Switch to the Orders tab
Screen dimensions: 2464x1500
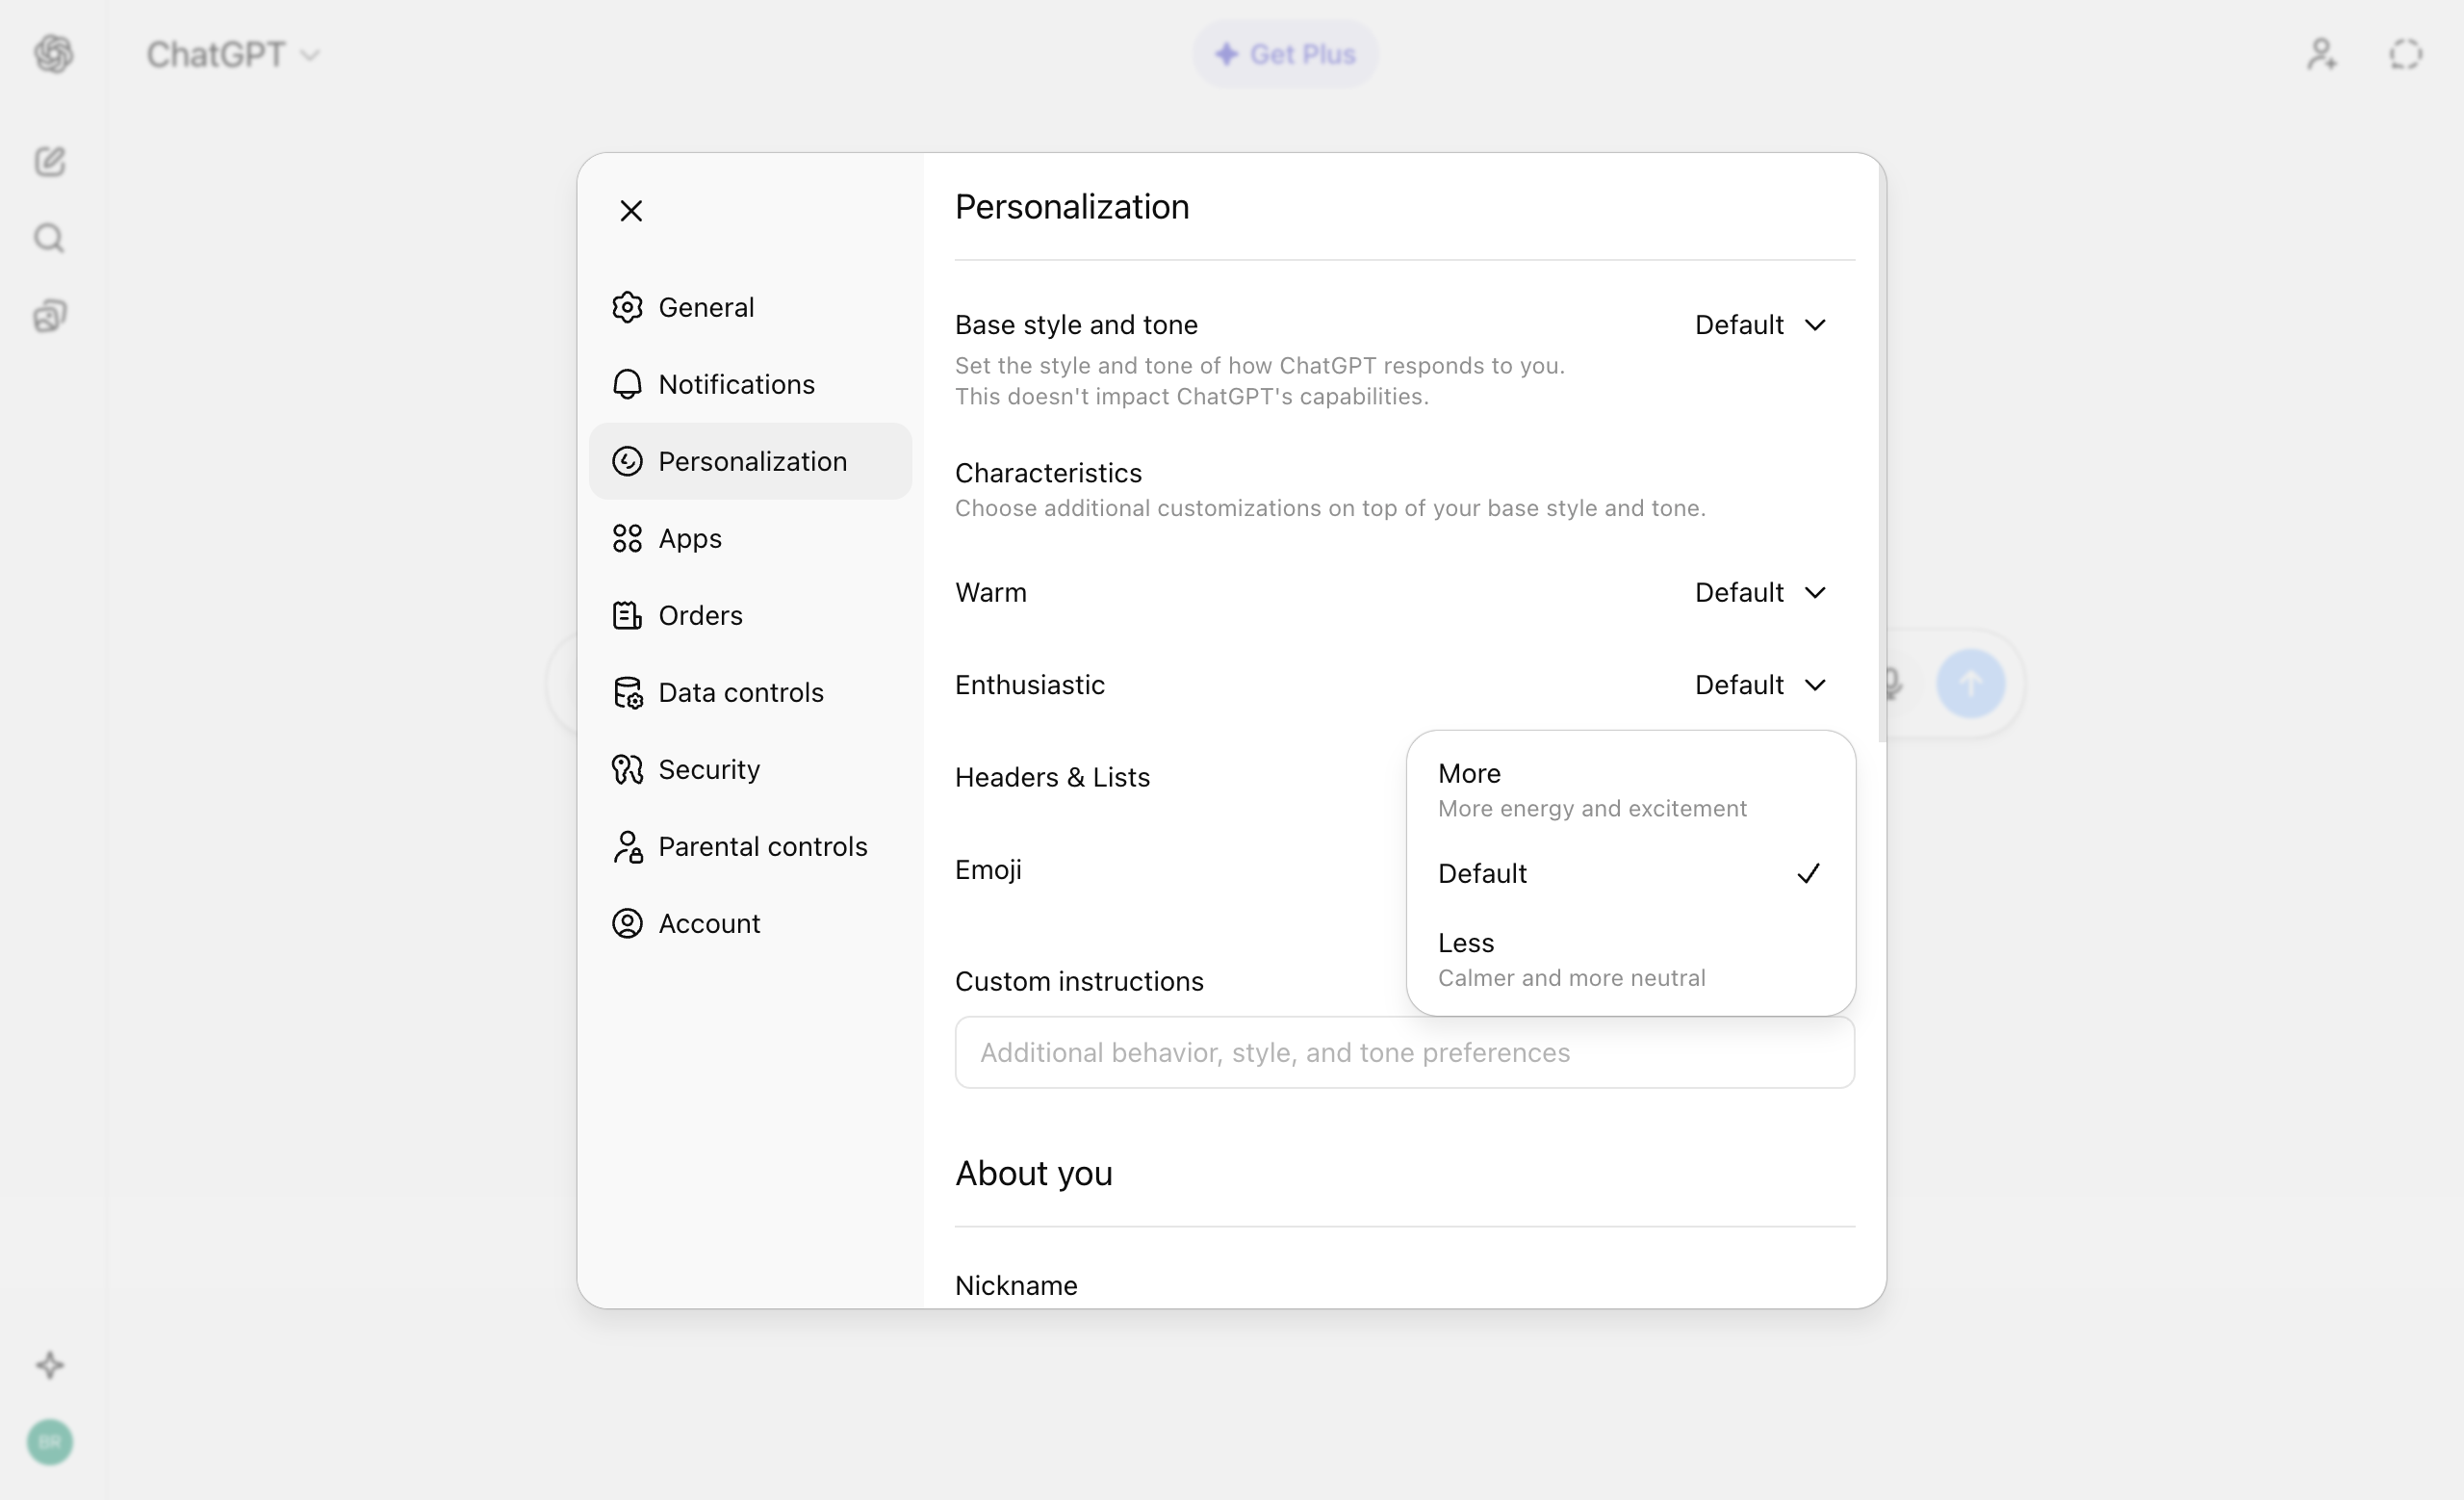[x=750, y=615]
